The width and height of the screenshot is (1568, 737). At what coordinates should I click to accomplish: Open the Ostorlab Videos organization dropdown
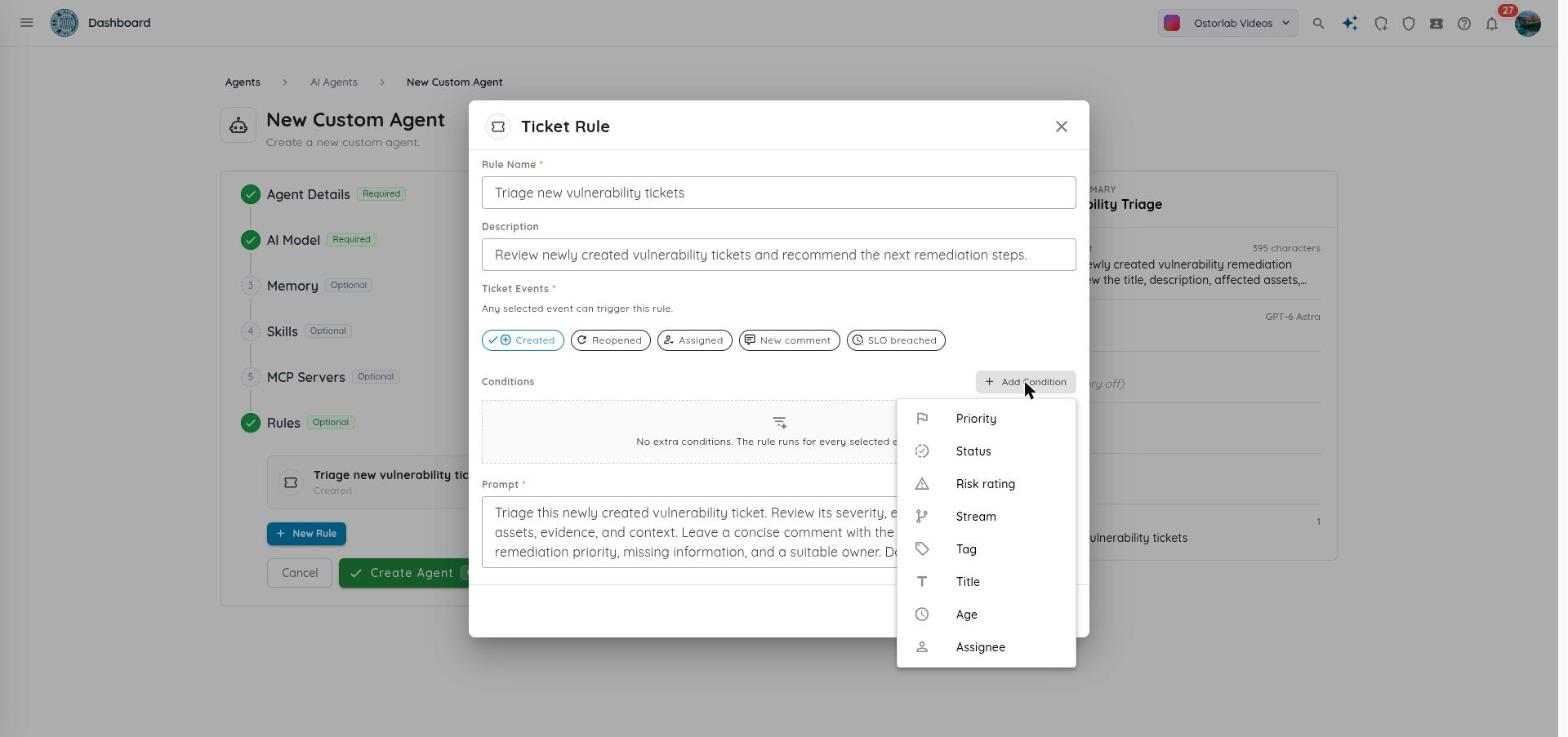pyautogui.click(x=1228, y=23)
